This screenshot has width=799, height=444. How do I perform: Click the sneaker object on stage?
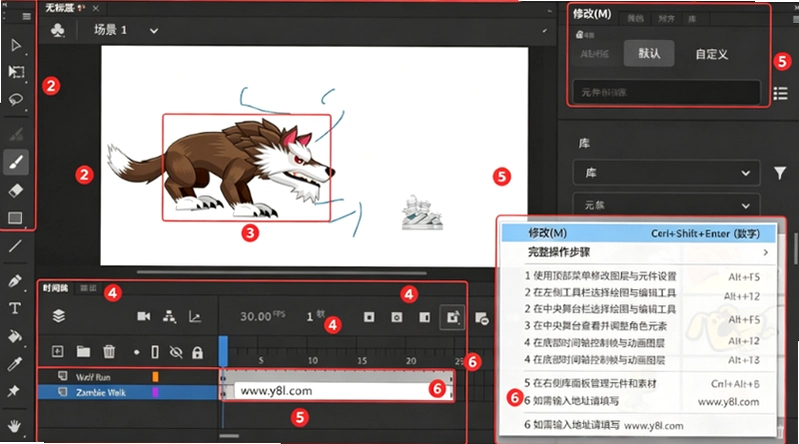[422, 213]
